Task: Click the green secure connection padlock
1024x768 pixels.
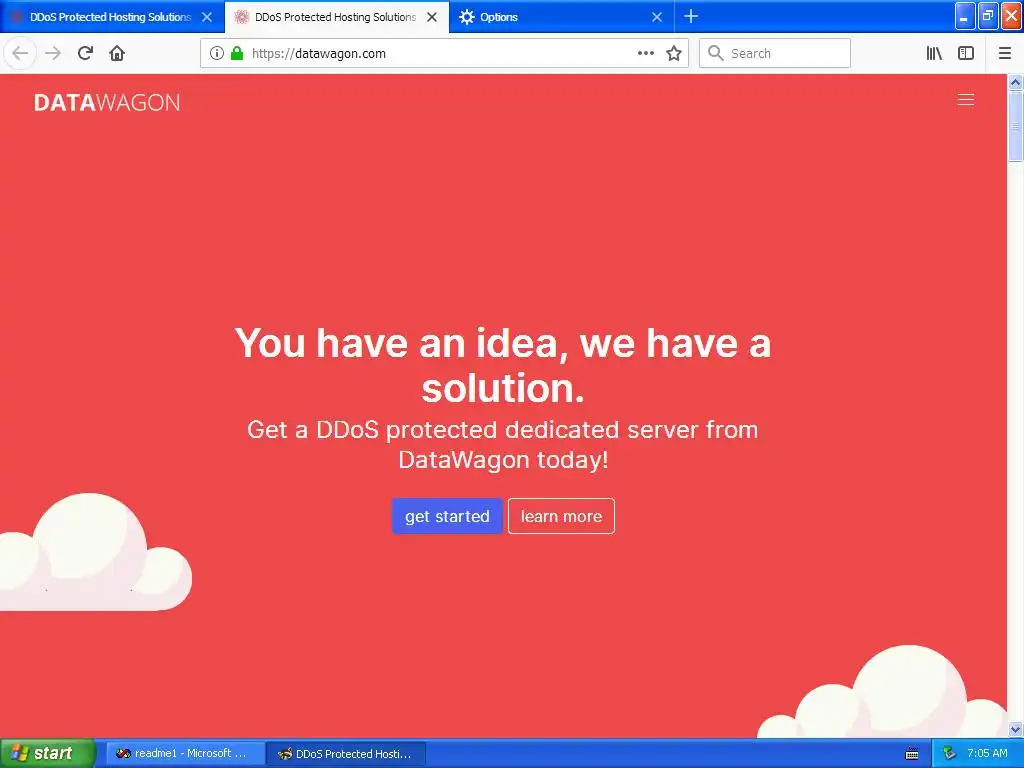Action: (237, 53)
